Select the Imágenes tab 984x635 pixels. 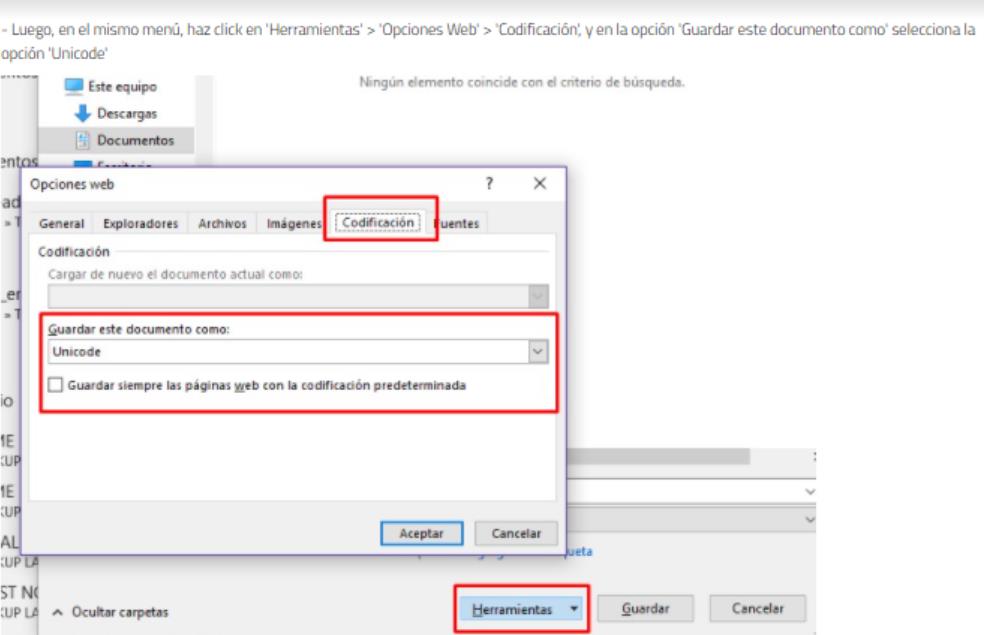[294, 223]
